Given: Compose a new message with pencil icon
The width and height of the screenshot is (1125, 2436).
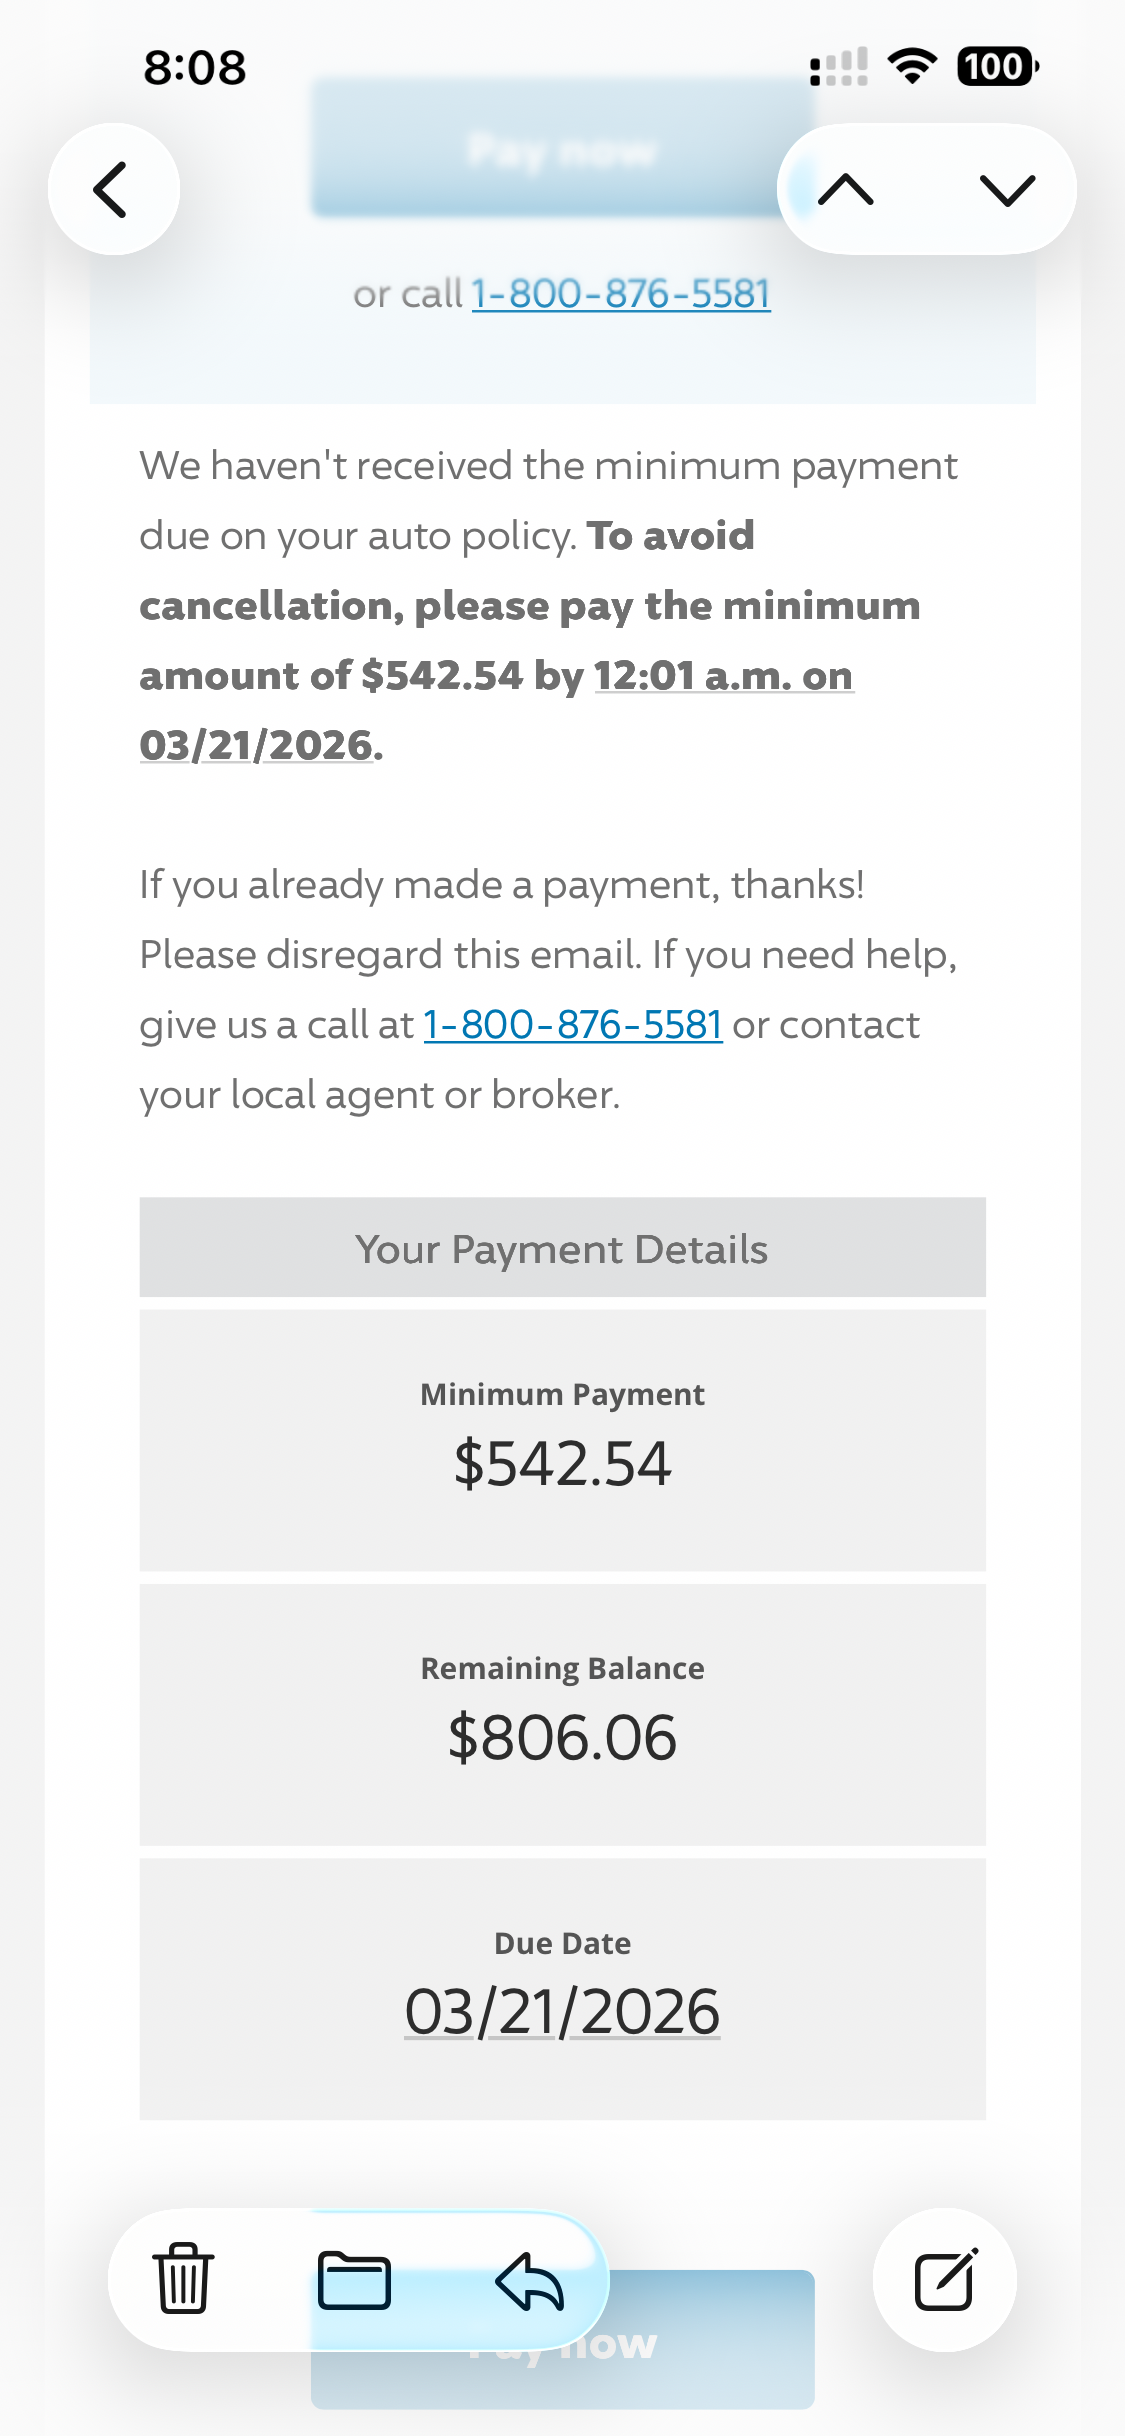Looking at the screenshot, I should (x=944, y=2279).
